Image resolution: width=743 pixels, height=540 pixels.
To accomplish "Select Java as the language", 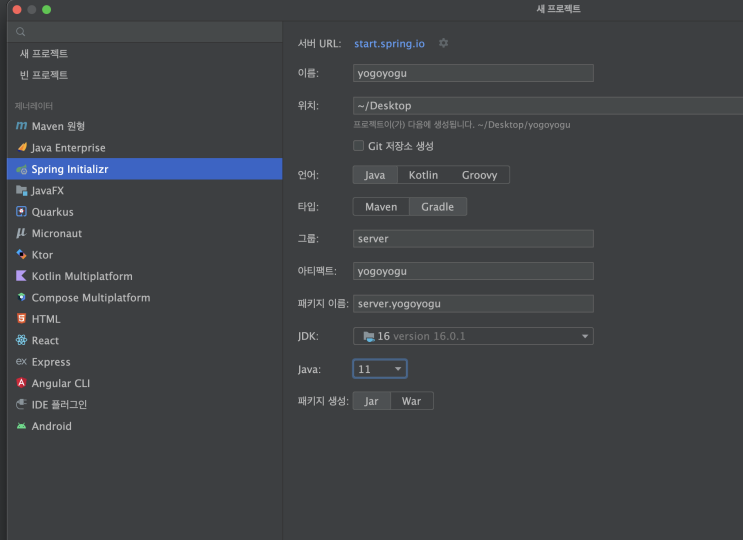I will pos(375,175).
